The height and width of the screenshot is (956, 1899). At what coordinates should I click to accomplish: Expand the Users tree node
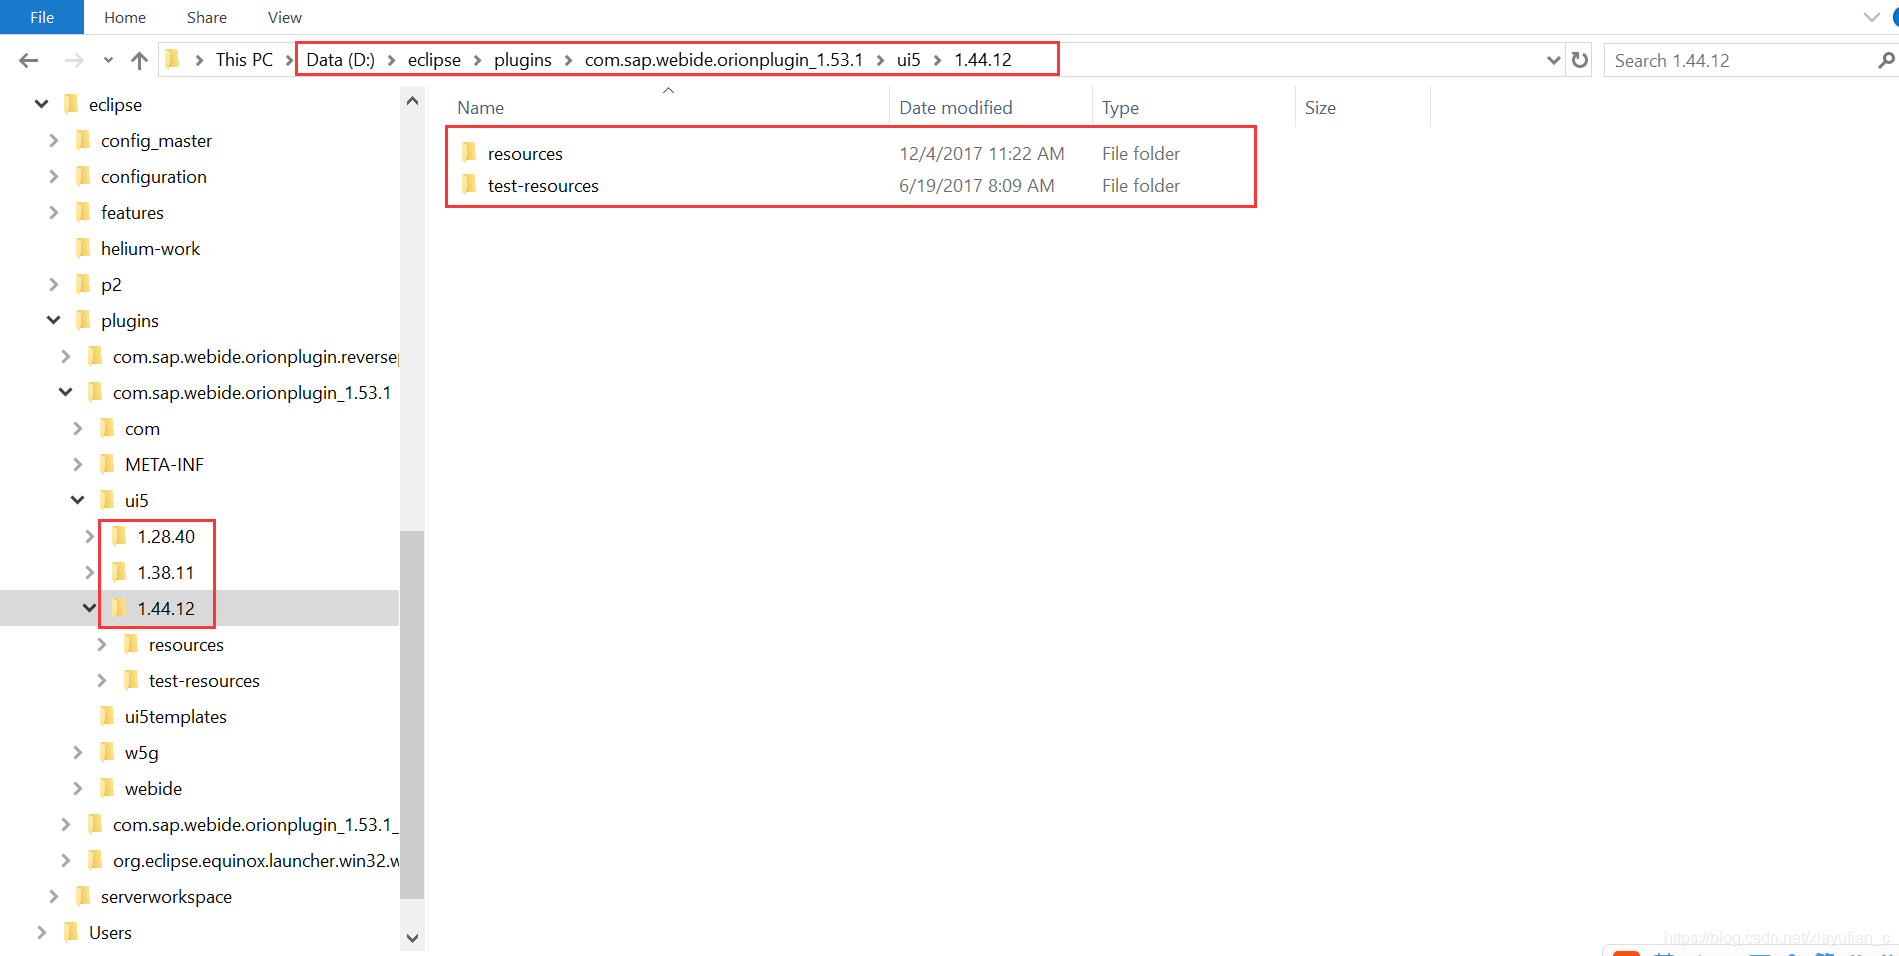pos(42,932)
